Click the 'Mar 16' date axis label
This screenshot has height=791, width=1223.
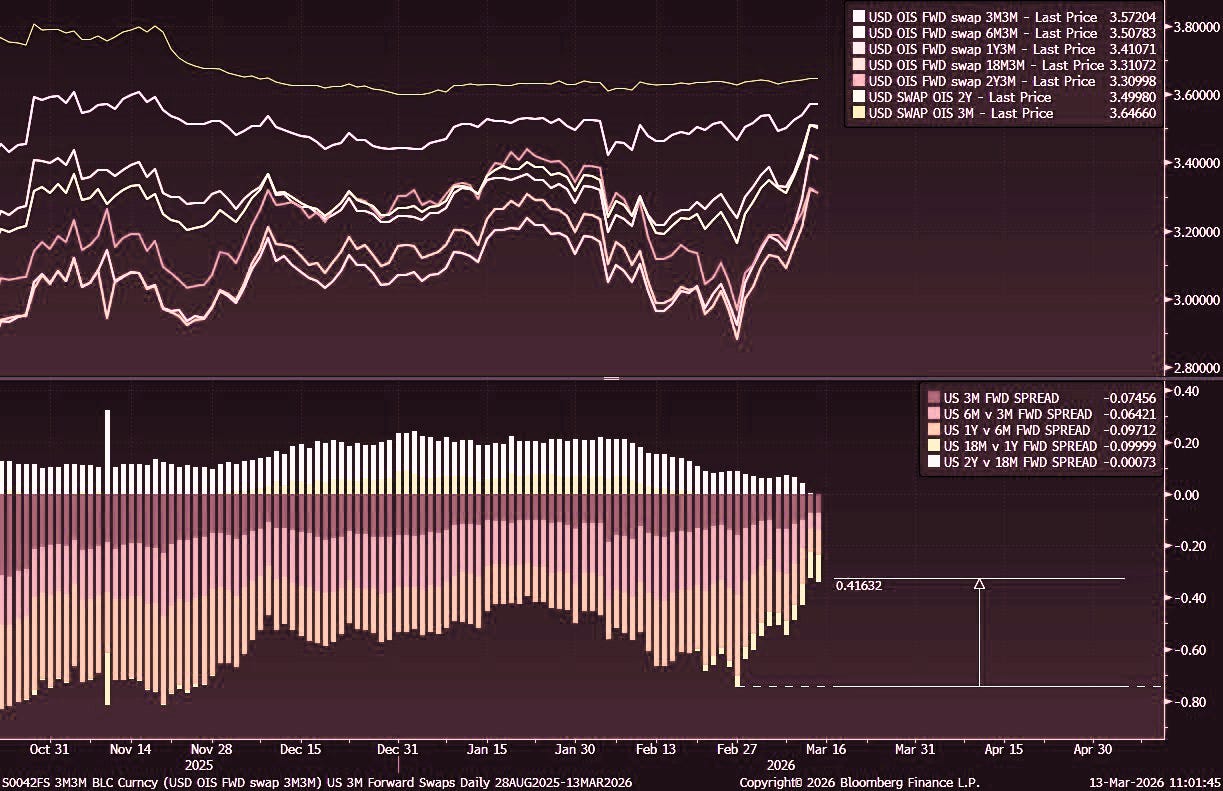[x=825, y=748]
